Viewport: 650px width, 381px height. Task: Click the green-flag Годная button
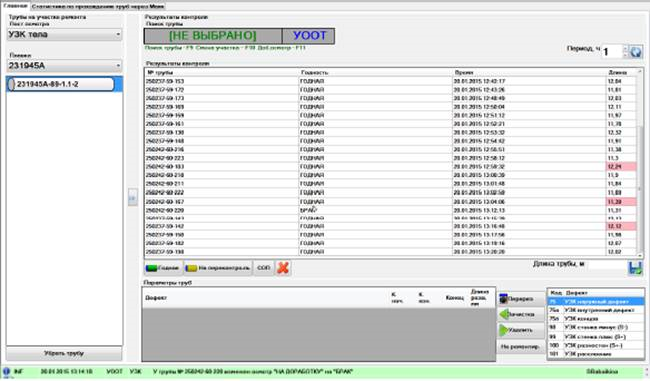pos(163,268)
